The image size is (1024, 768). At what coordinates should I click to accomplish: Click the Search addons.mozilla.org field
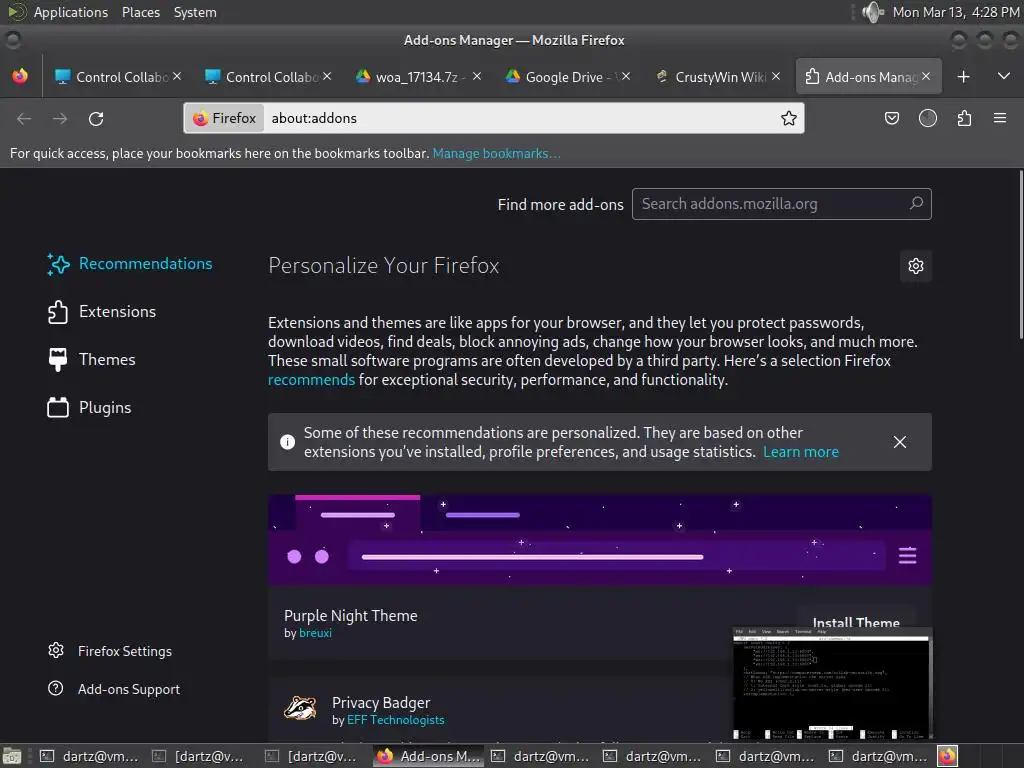tap(781, 204)
